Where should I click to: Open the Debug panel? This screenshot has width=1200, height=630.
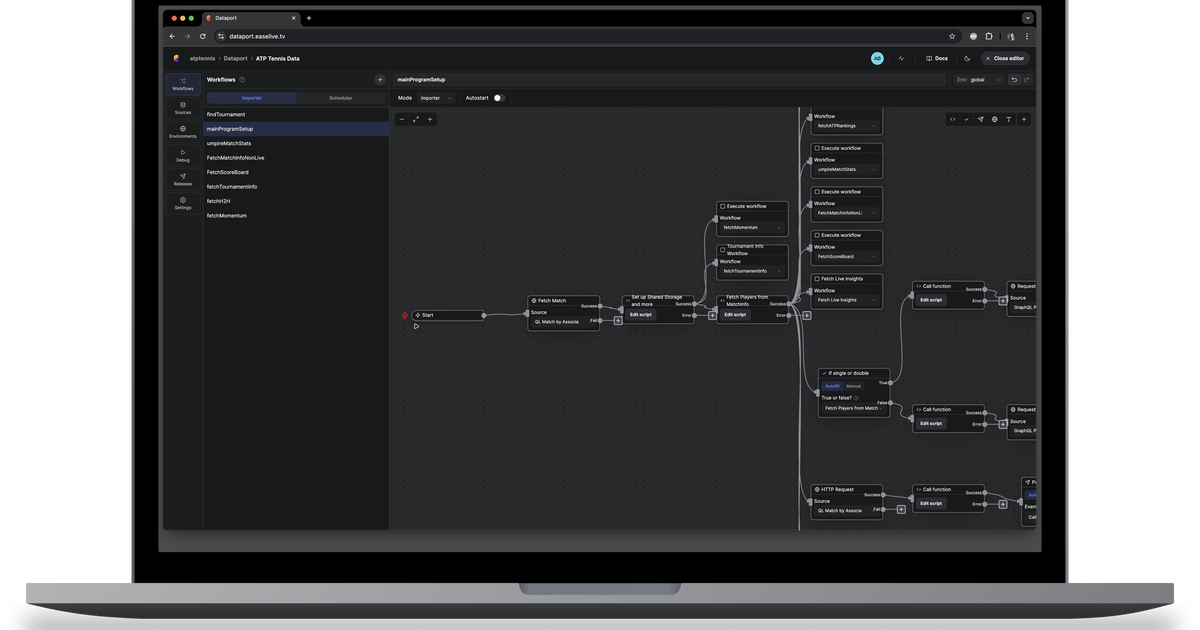[x=183, y=157]
